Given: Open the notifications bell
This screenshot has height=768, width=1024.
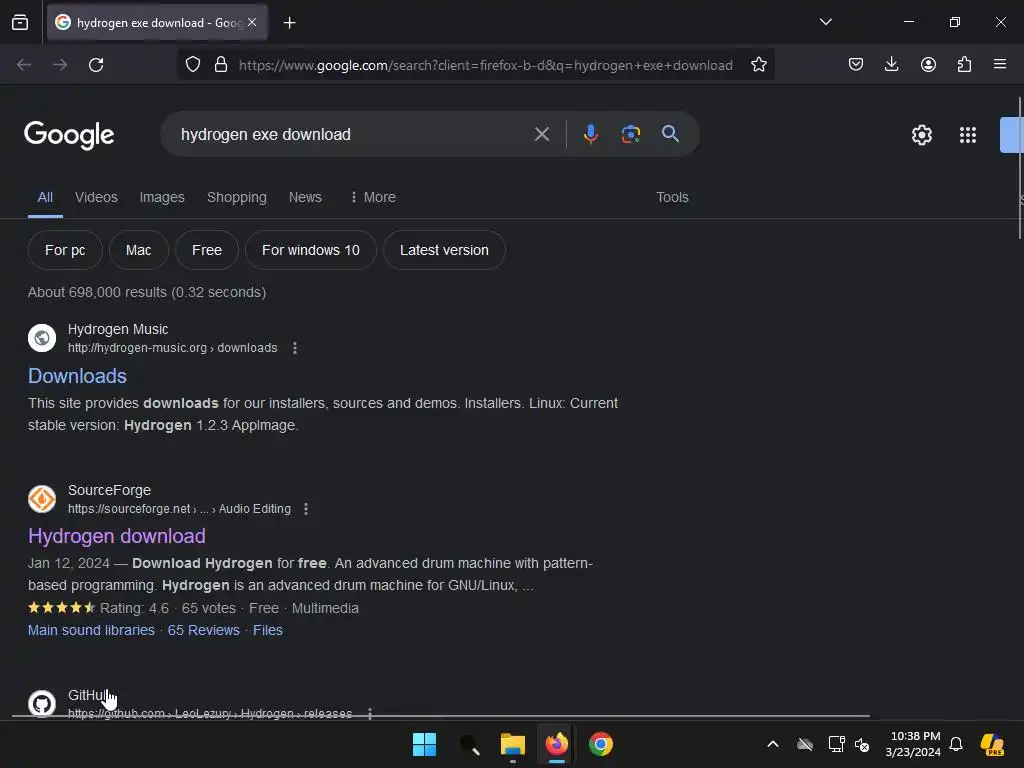Looking at the screenshot, I should click(956, 744).
